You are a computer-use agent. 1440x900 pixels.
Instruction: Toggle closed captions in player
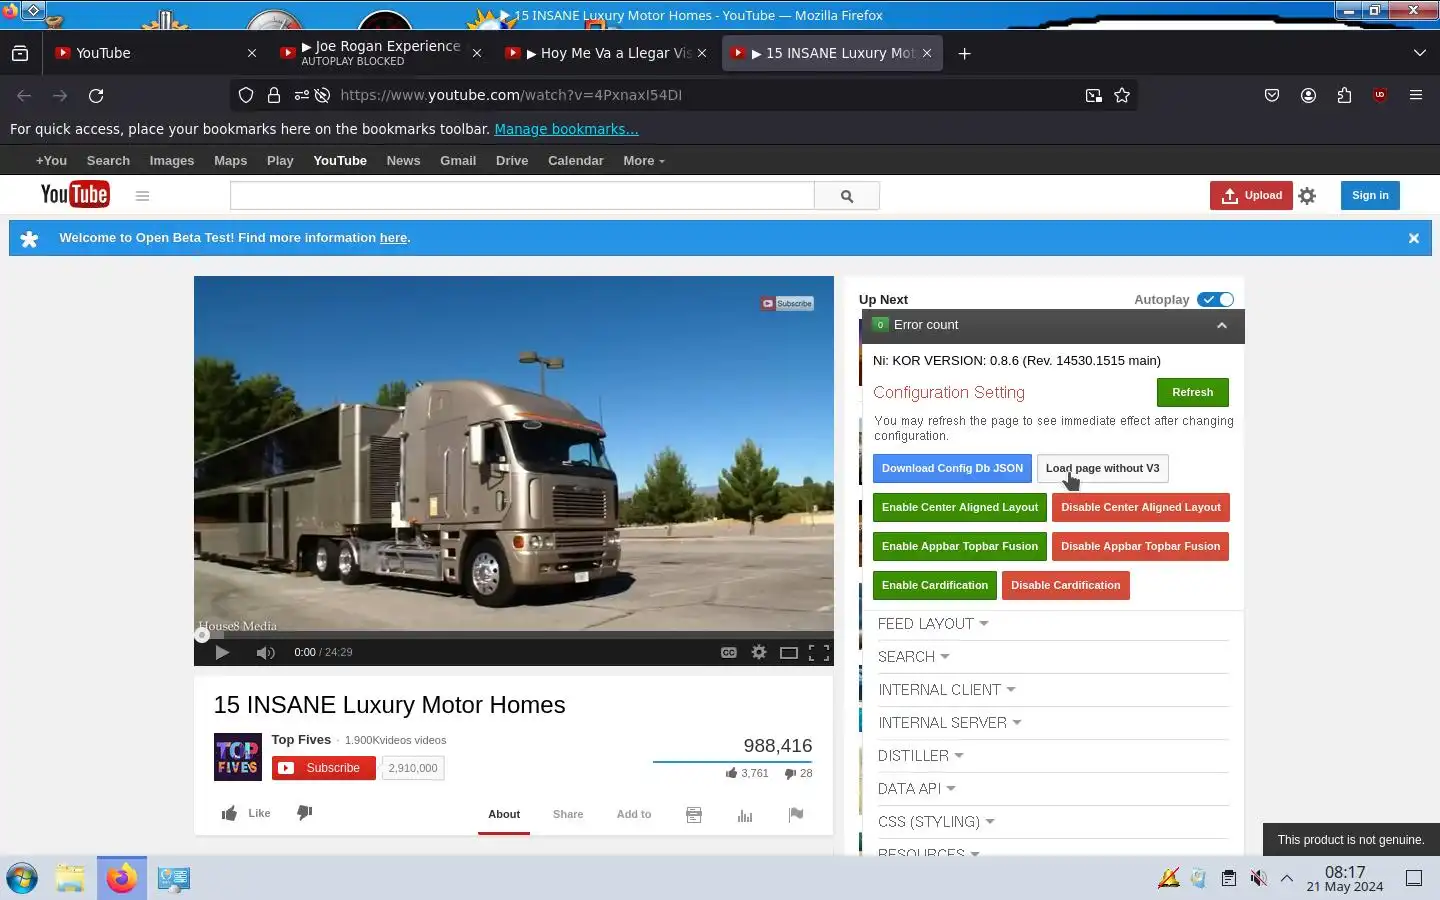729,652
